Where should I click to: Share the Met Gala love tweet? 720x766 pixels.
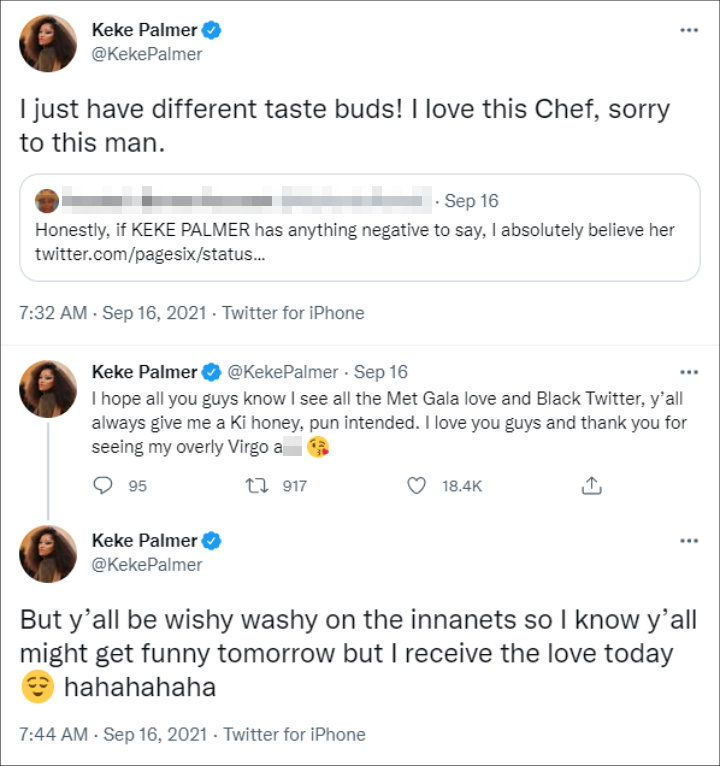tap(591, 486)
